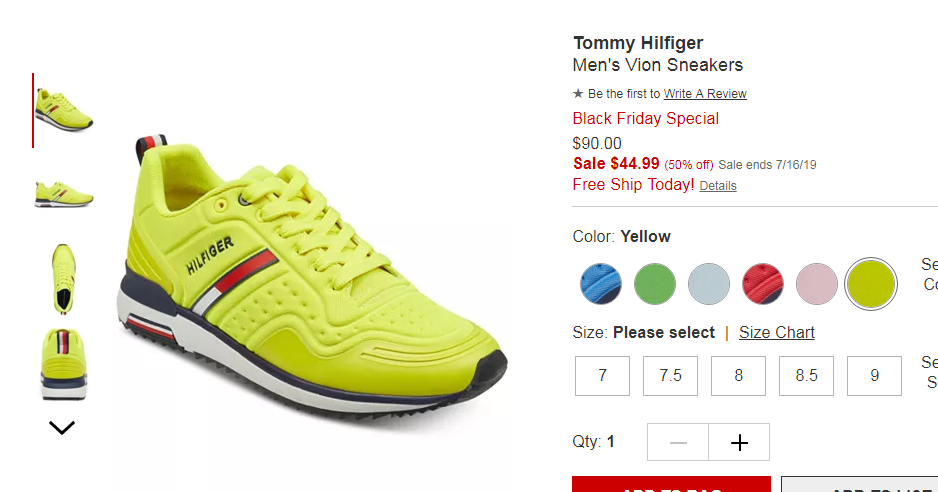Image resolution: width=938 pixels, height=492 pixels.
Task: Open the Write A Review link
Action: coord(705,94)
